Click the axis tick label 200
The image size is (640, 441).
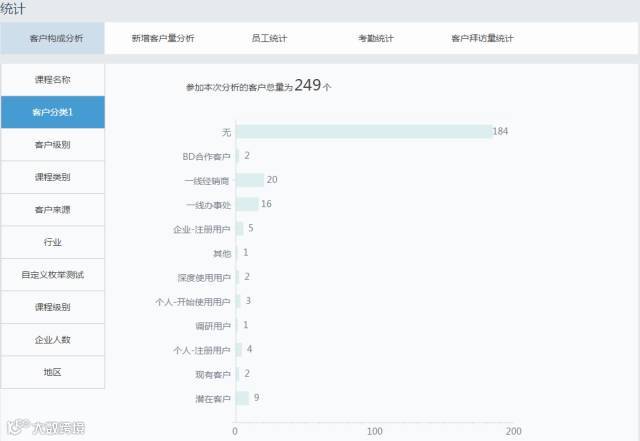coord(513,431)
